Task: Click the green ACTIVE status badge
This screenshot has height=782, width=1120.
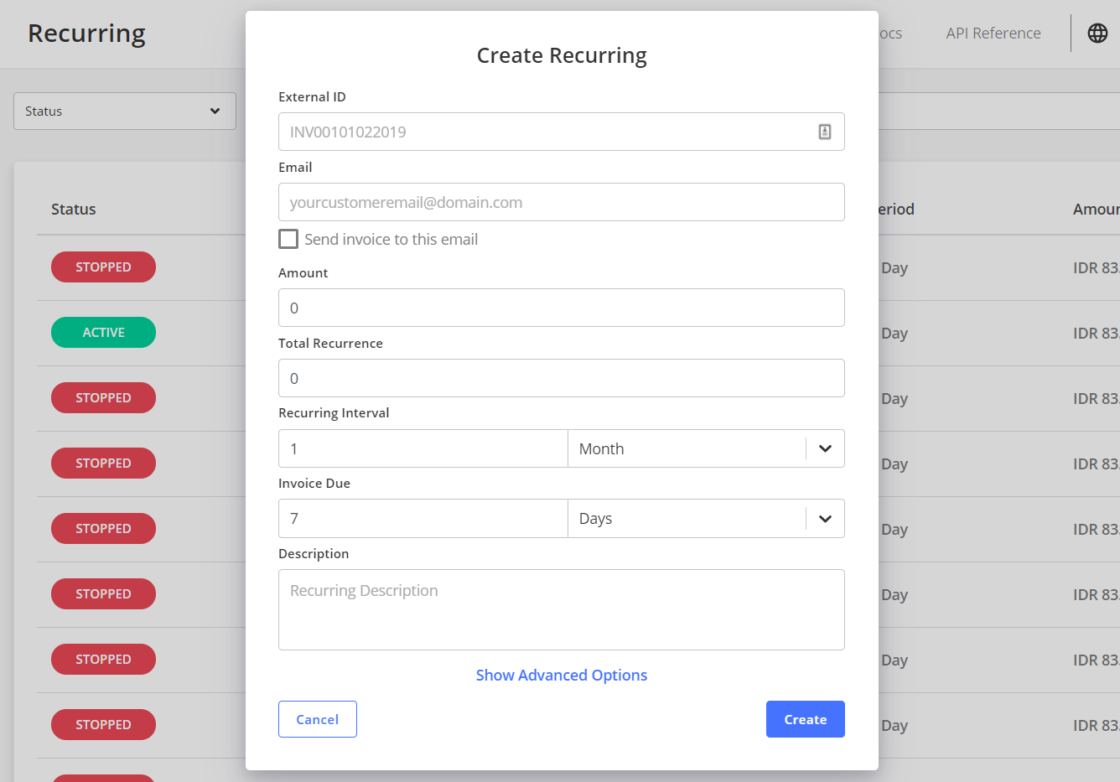Action: coord(103,332)
